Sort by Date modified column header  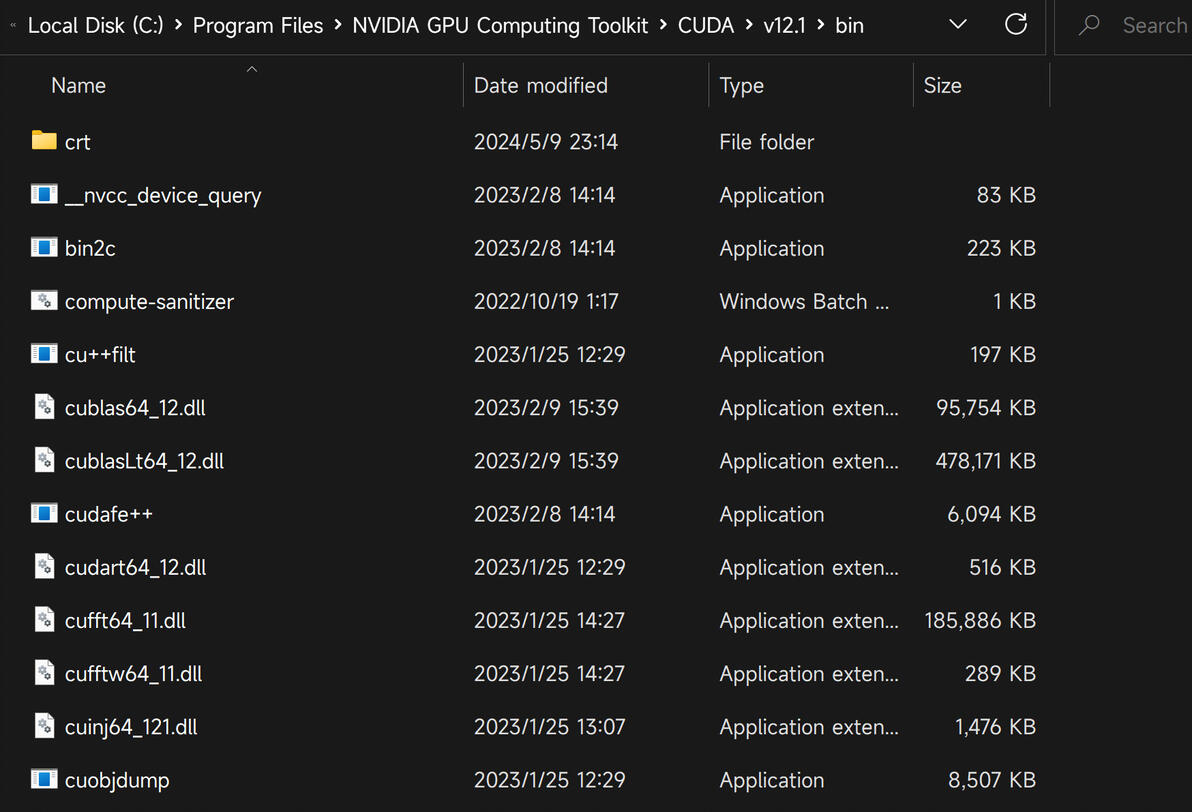tap(541, 86)
